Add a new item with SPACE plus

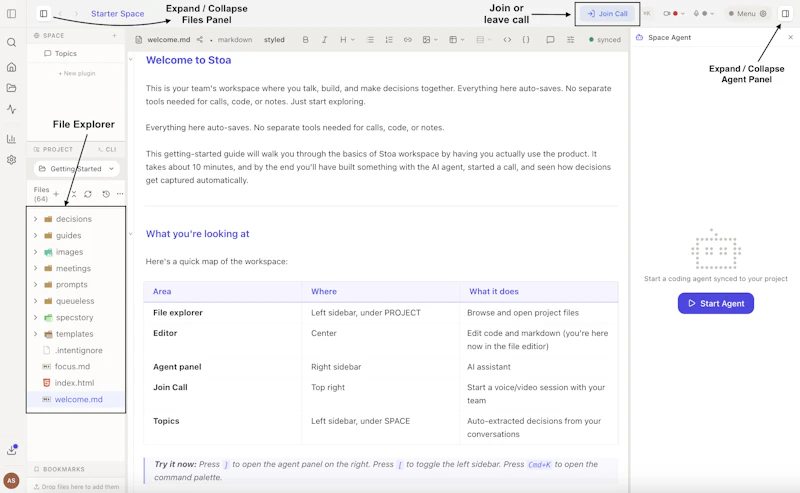pyautogui.click(x=114, y=35)
